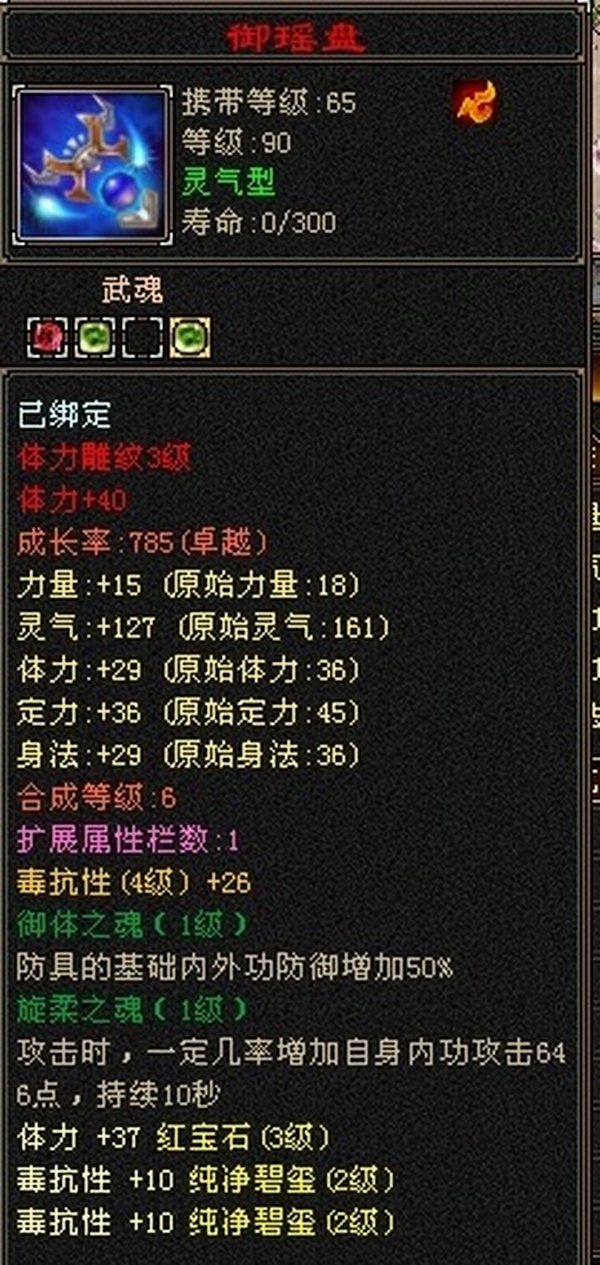Select the empty gem socket slot
The width and height of the screenshot is (600, 1265).
142,337
